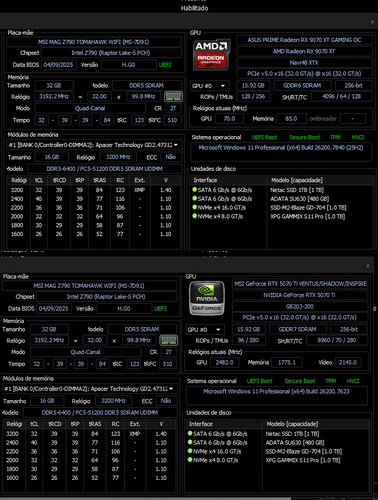The height and width of the screenshot is (500, 378).
Task: Click HVCI indicator in NVIDIA window
Action: coord(353,381)
